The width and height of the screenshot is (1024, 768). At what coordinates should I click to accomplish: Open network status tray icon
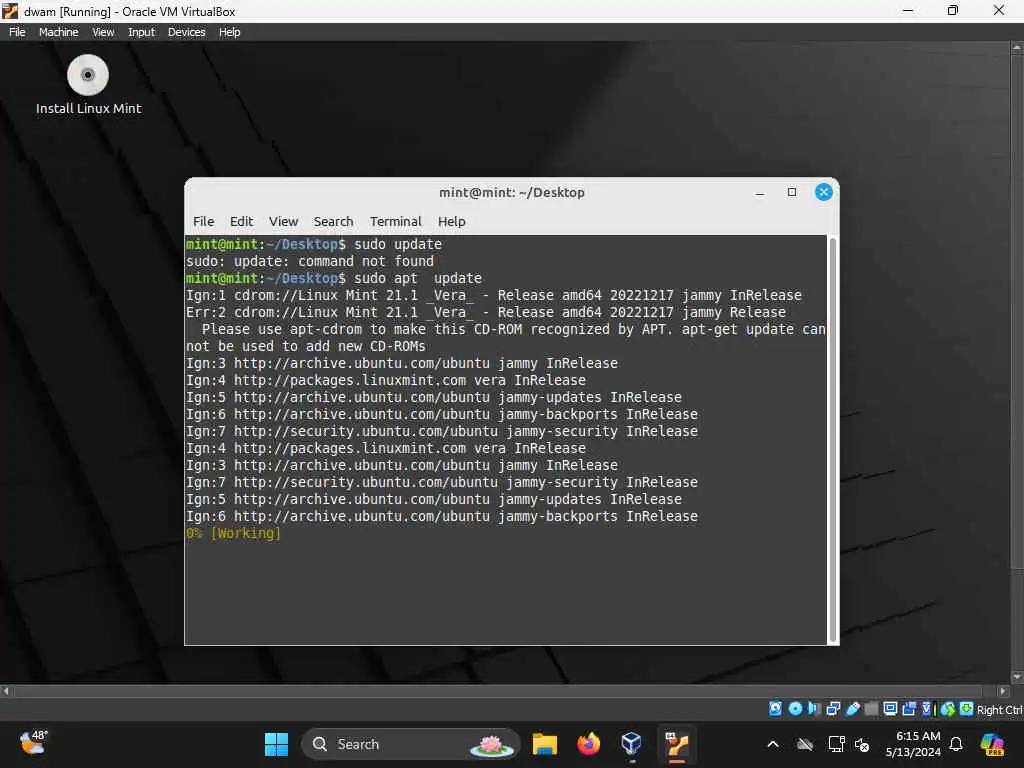[x=836, y=744]
